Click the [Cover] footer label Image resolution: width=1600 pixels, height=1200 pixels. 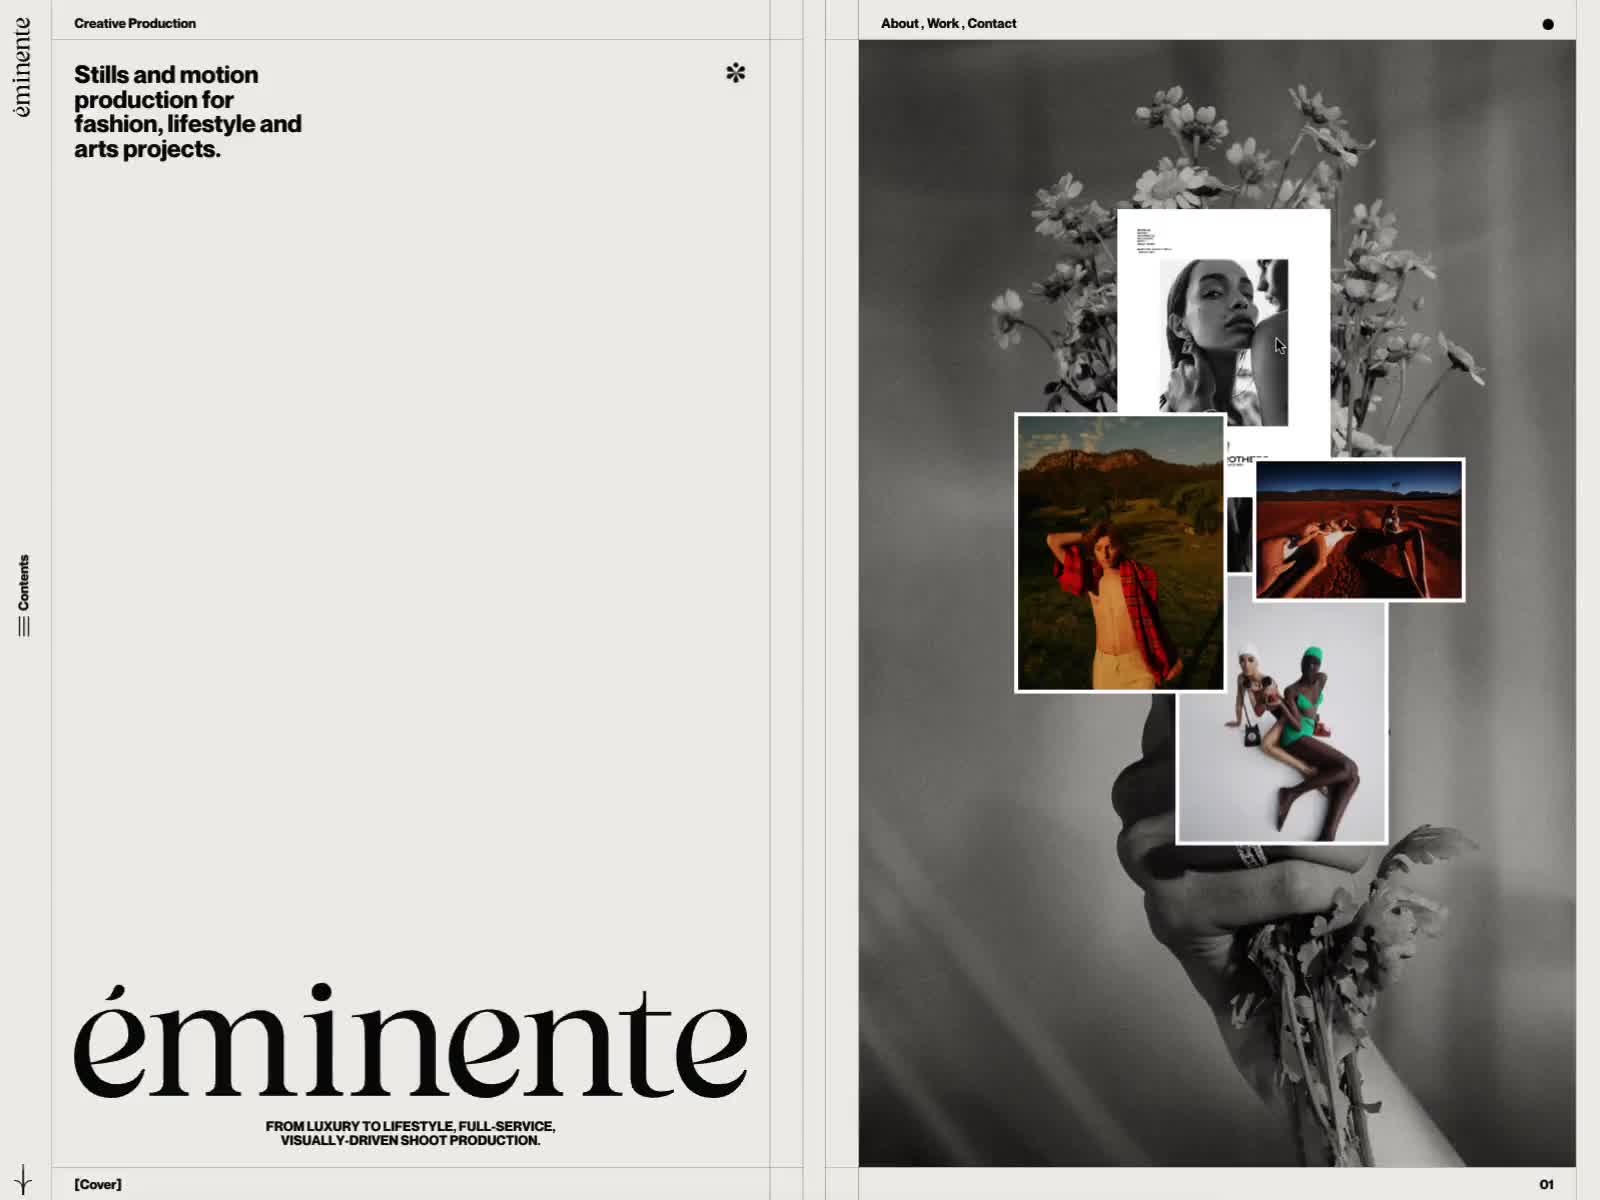[98, 1184]
